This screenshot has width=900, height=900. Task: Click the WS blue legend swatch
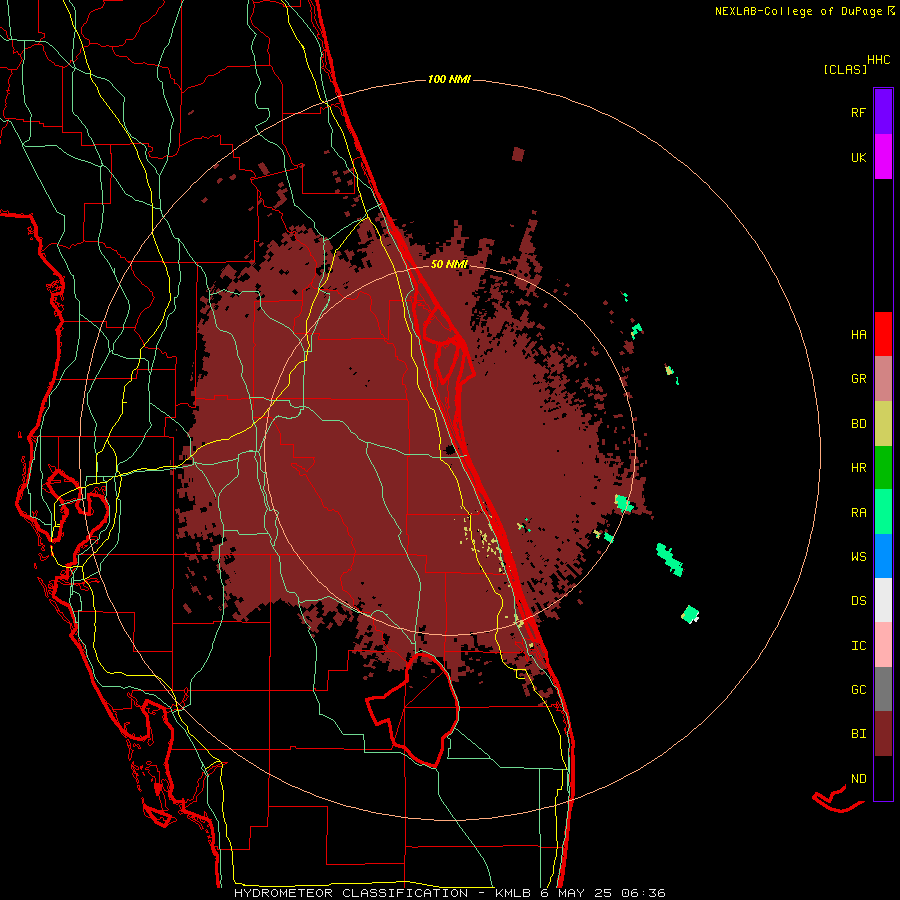[x=883, y=556]
